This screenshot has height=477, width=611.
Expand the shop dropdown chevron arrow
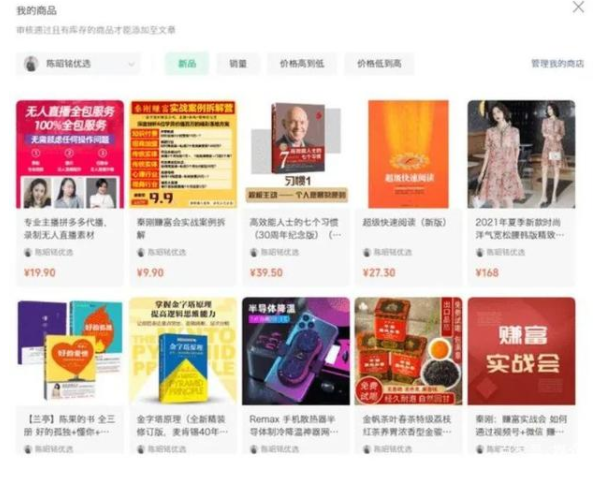[131, 64]
